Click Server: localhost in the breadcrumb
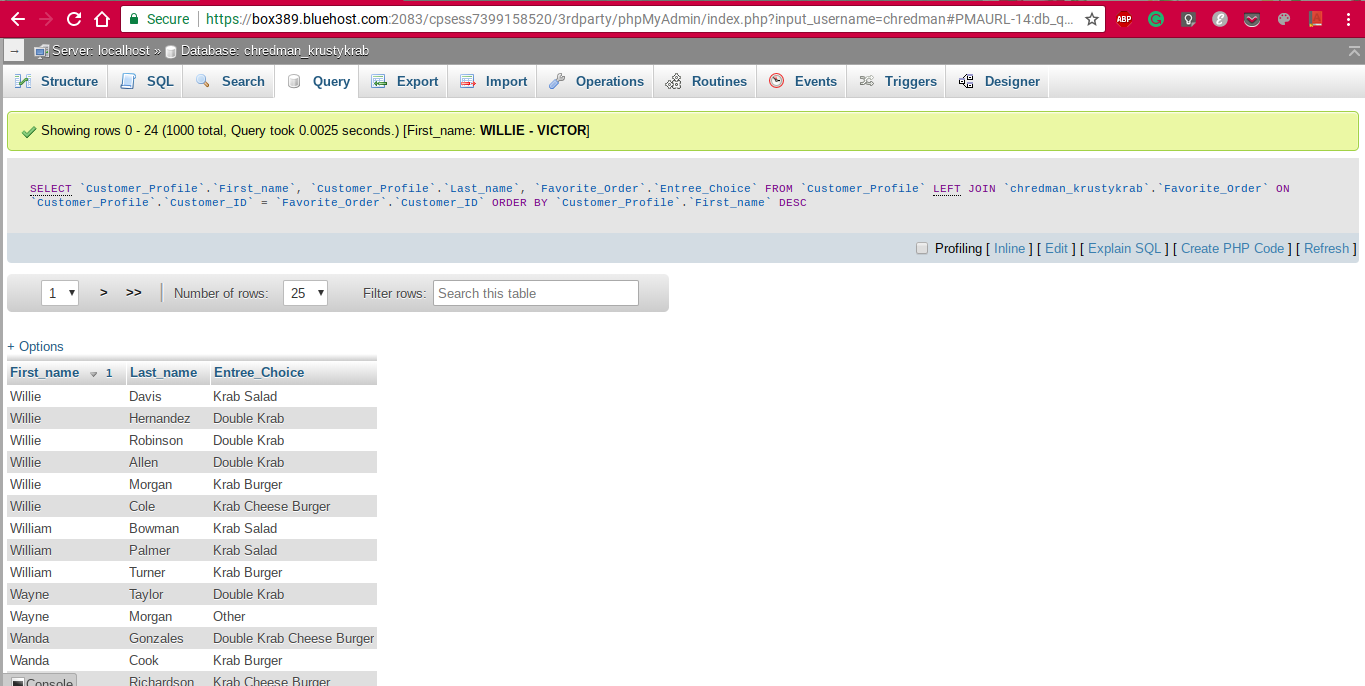1365x686 pixels. pos(100,51)
